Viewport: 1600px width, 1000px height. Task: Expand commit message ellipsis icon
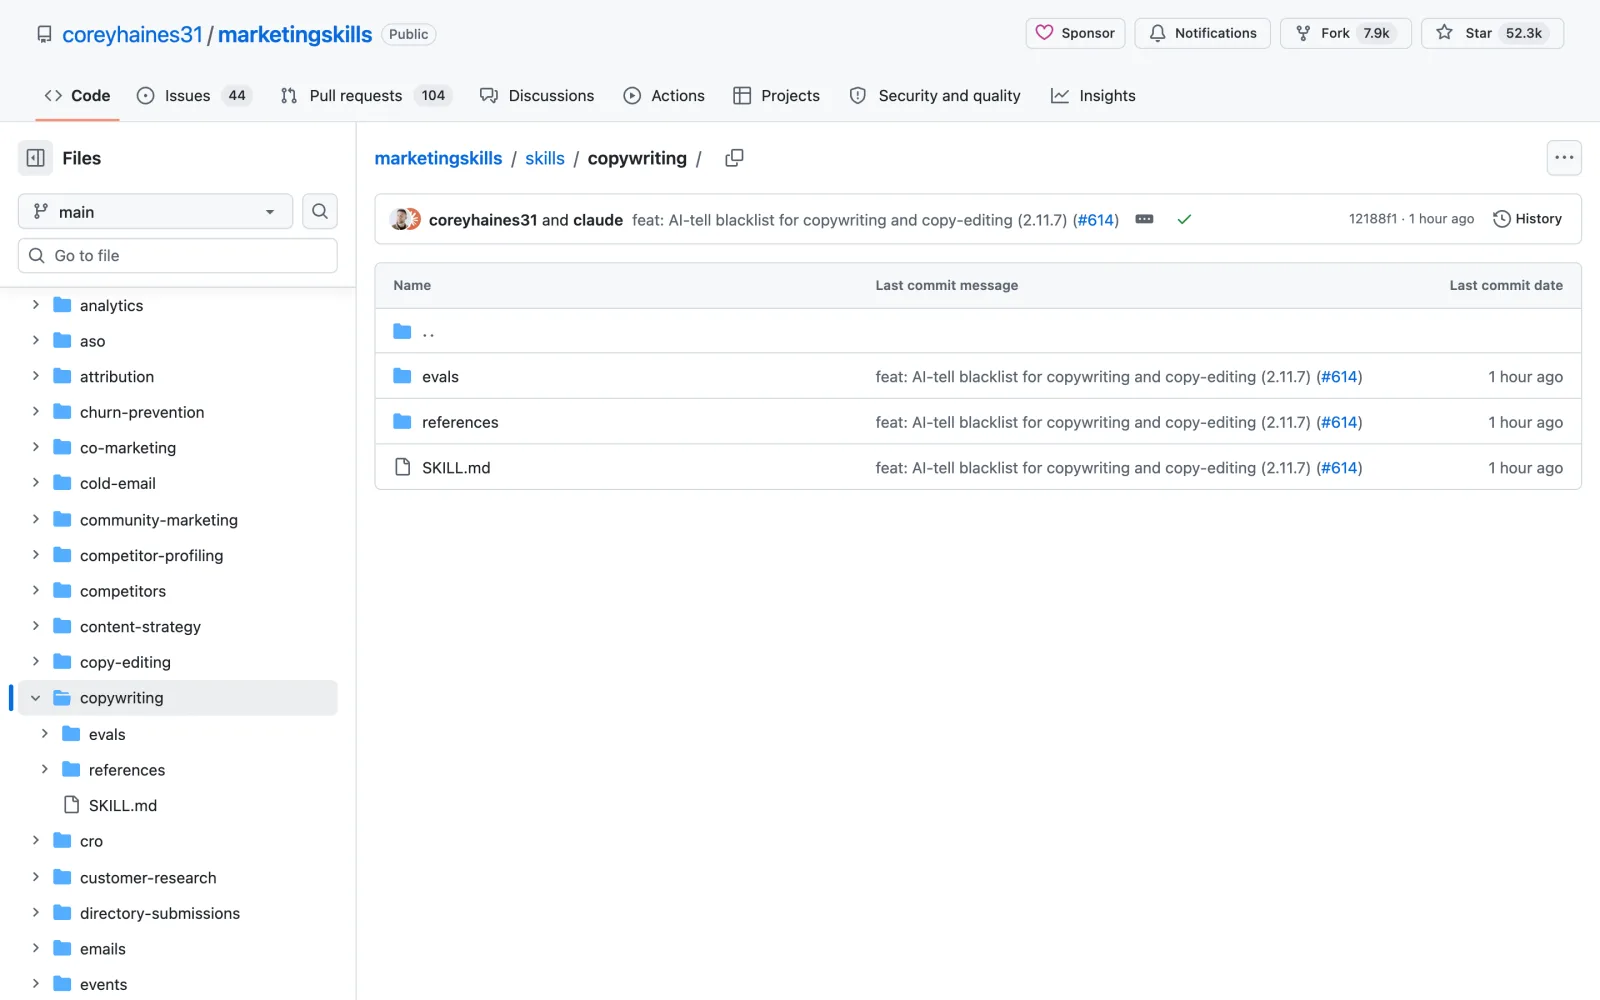point(1144,219)
